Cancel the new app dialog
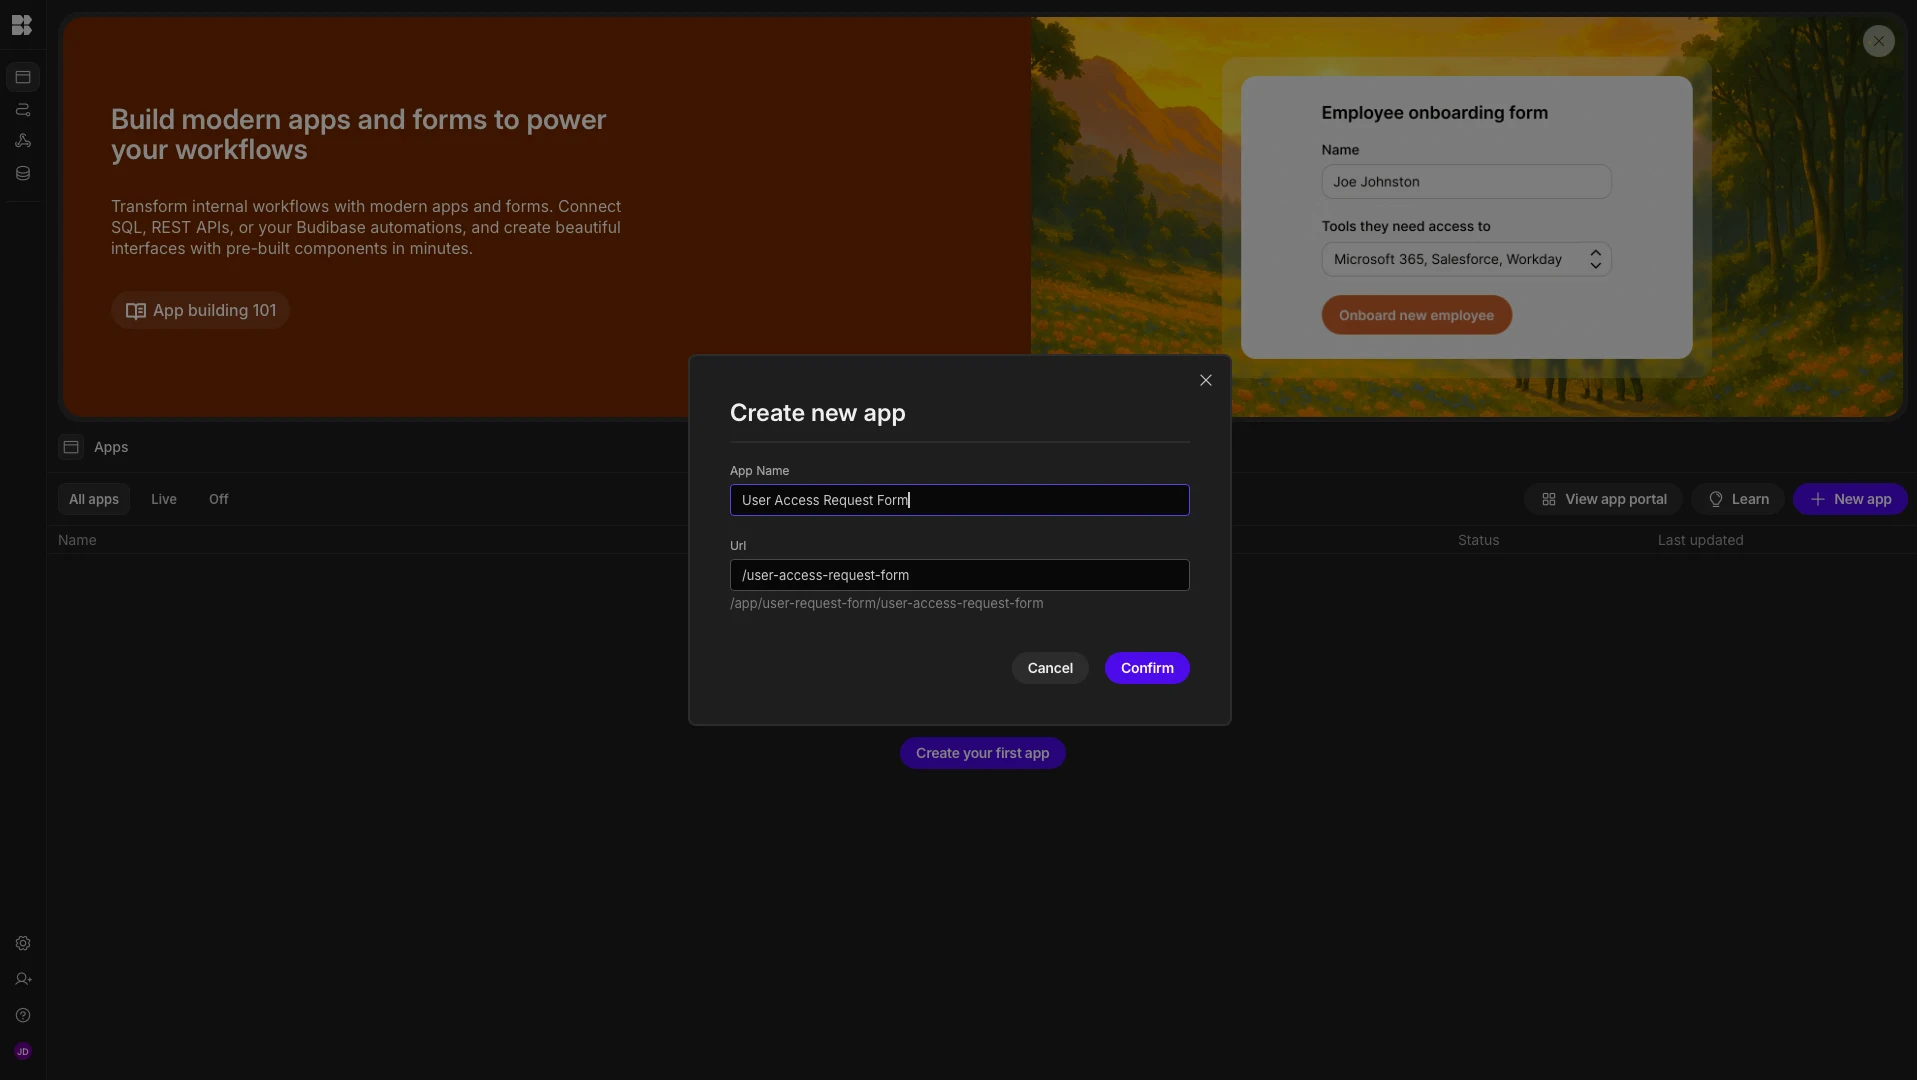The width and height of the screenshot is (1917, 1080). [1050, 668]
